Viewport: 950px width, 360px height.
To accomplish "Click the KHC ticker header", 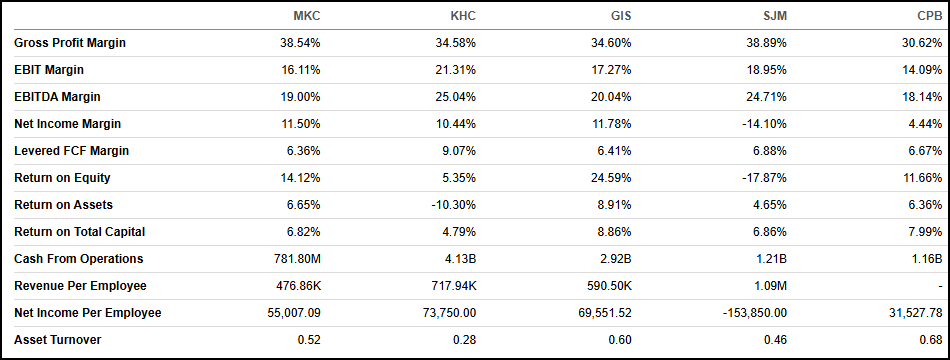I will (463, 16).
